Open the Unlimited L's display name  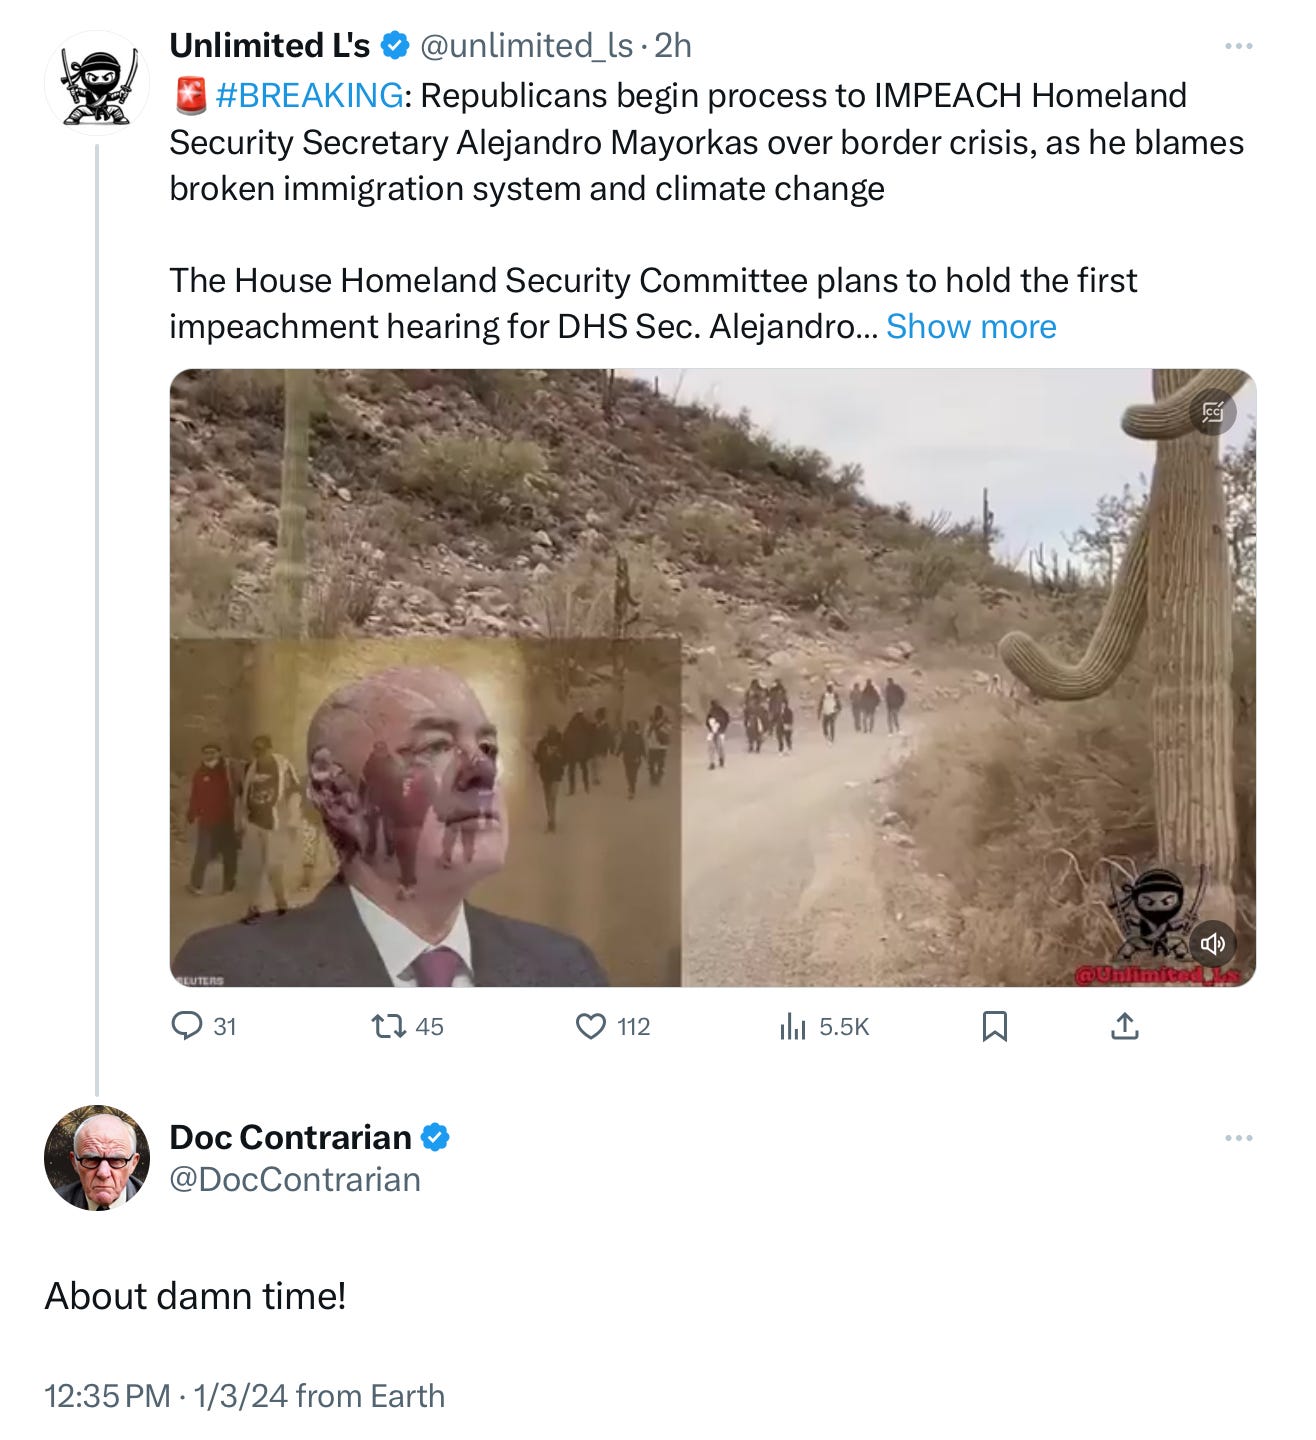pos(270,45)
